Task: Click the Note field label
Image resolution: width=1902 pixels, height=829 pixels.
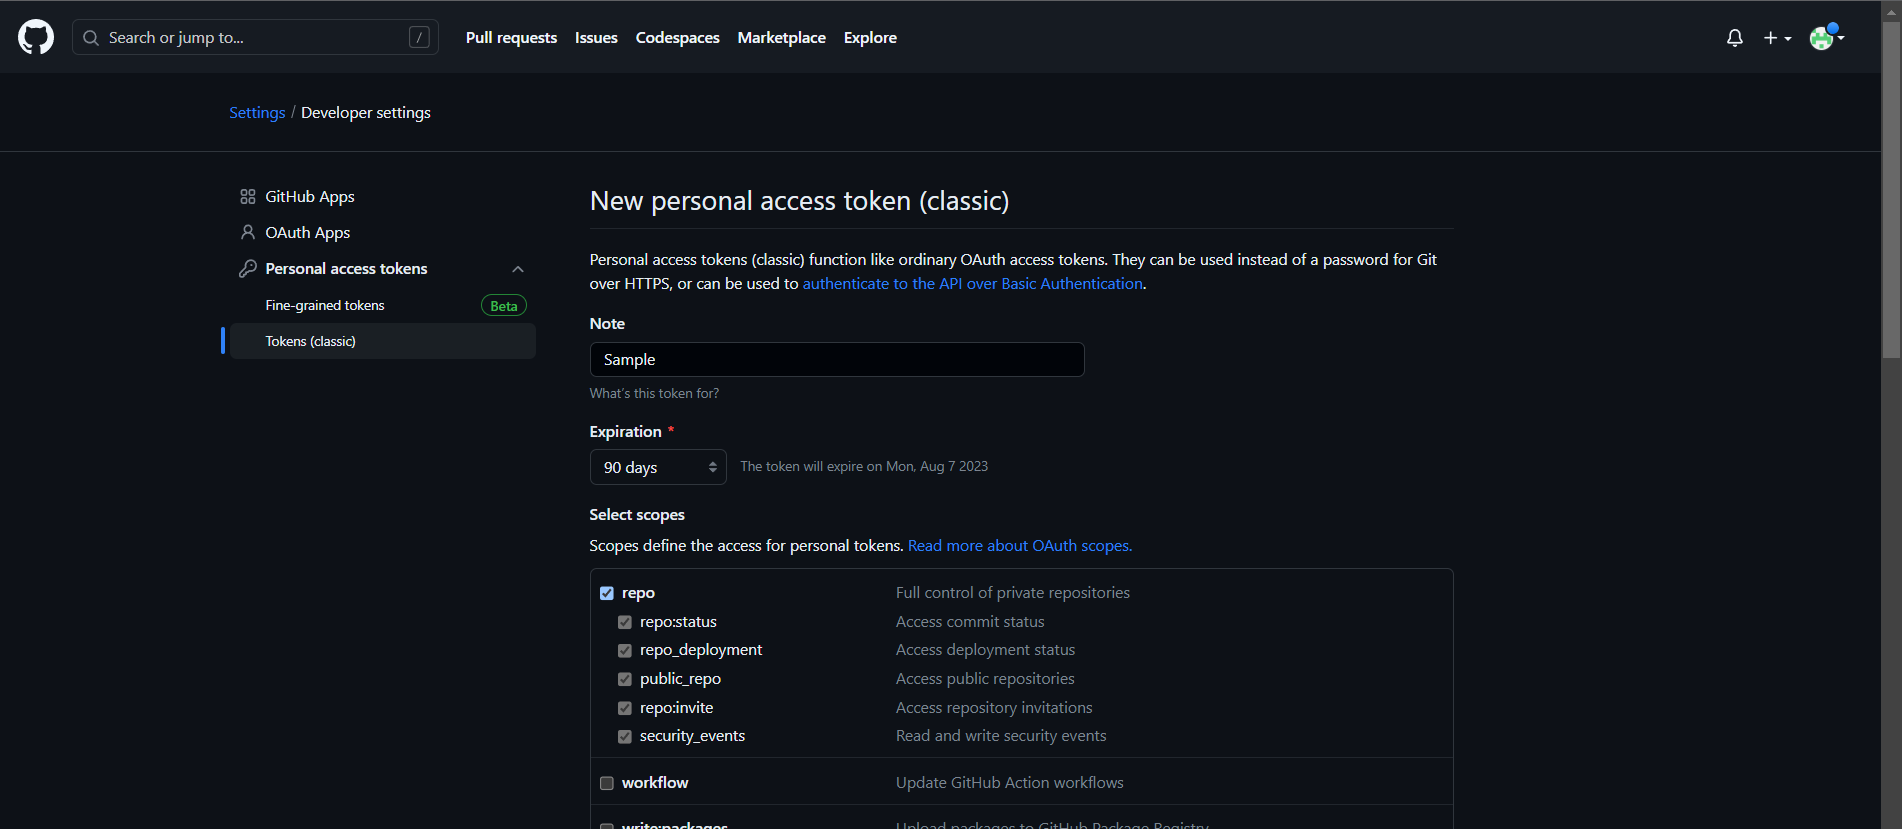Action: pos(607,324)
